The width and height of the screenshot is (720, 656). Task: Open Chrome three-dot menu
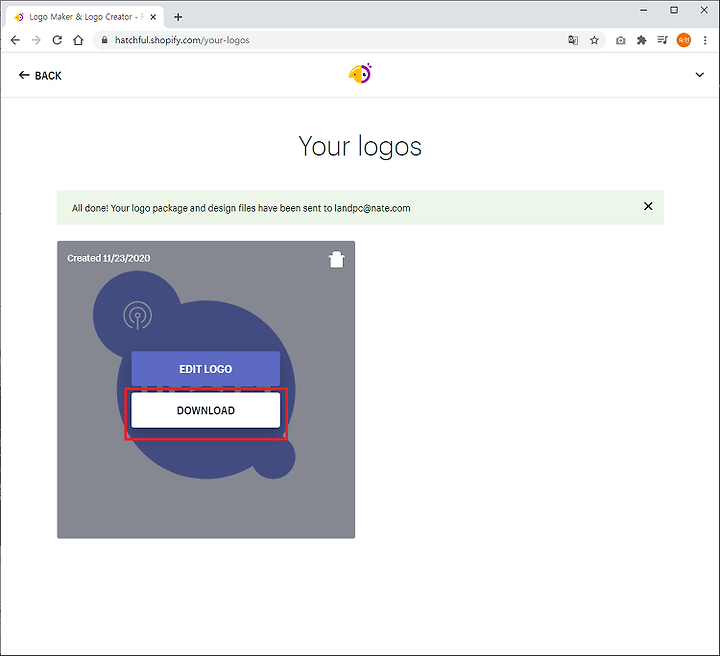705,40
